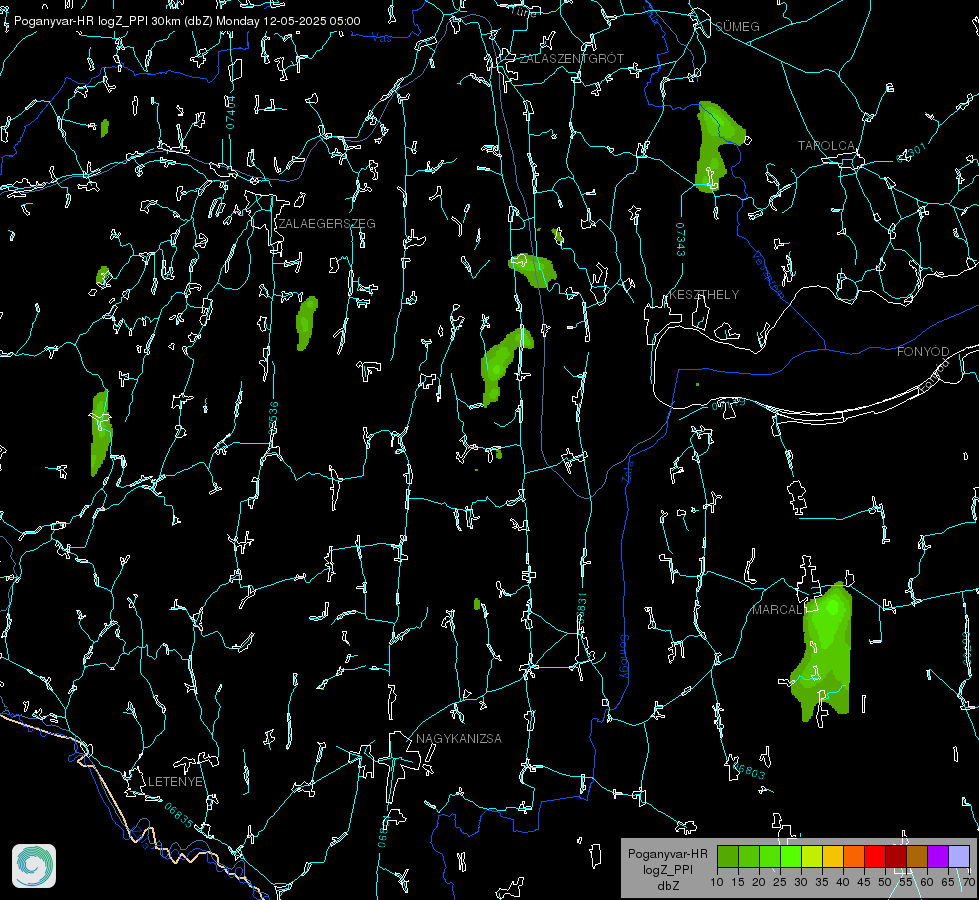Image resolution: width=979 pixels, height=900 pixels.
Task: Select the MARCALI town label
Action: pos(779,610)
